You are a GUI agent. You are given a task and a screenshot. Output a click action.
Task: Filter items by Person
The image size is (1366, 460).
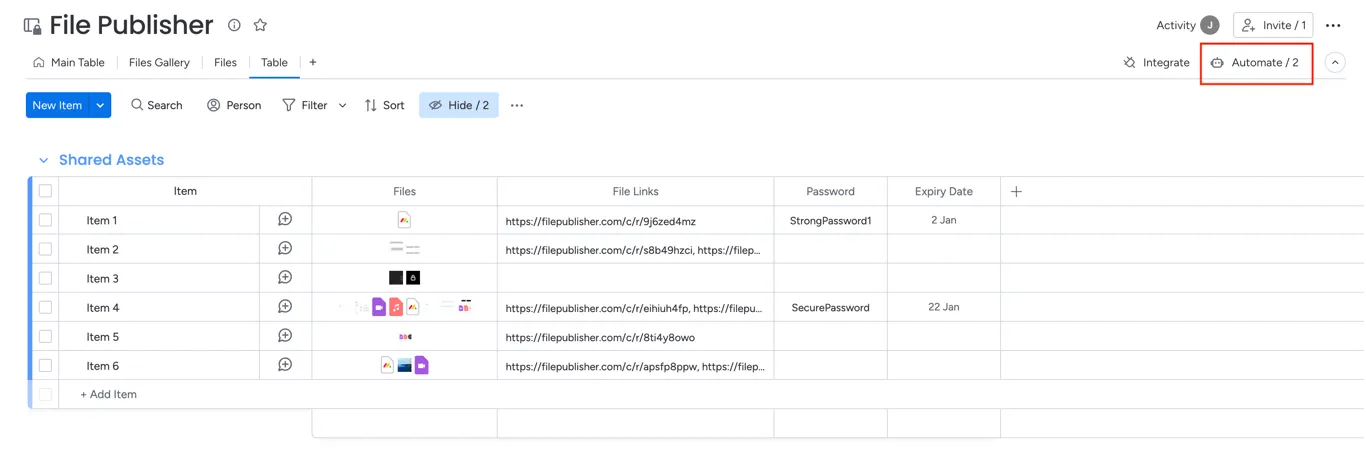(x=234, y=105)
